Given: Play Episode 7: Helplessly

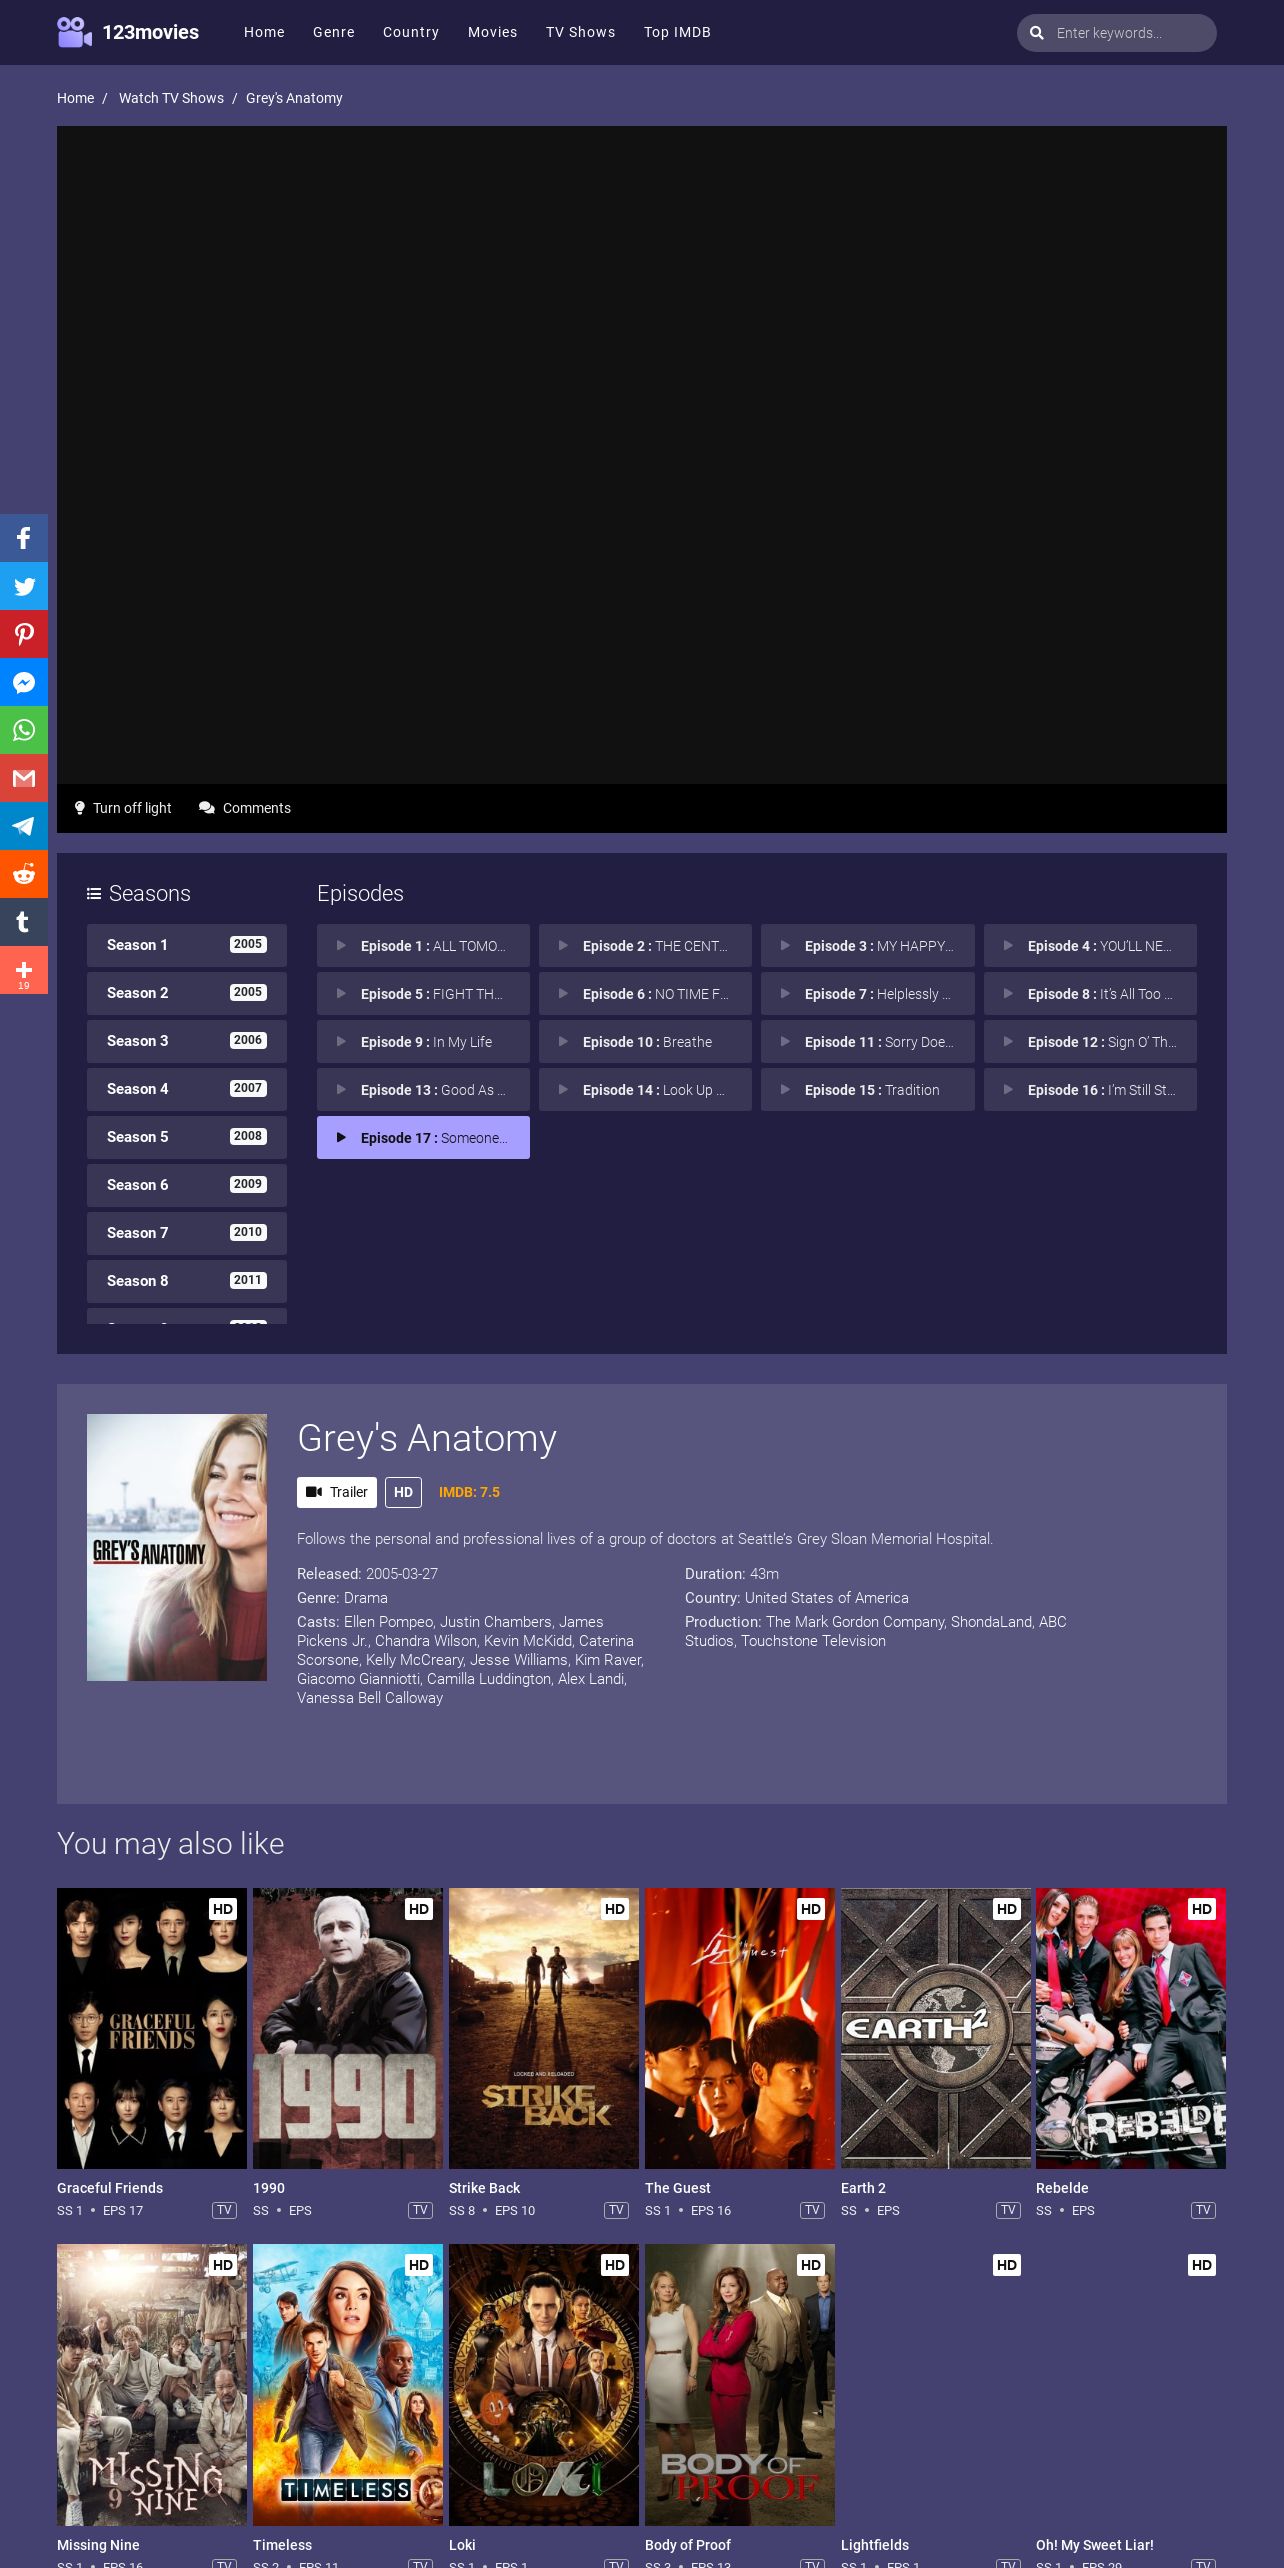Looking at the screenshot, I should [x=867, y=993].
